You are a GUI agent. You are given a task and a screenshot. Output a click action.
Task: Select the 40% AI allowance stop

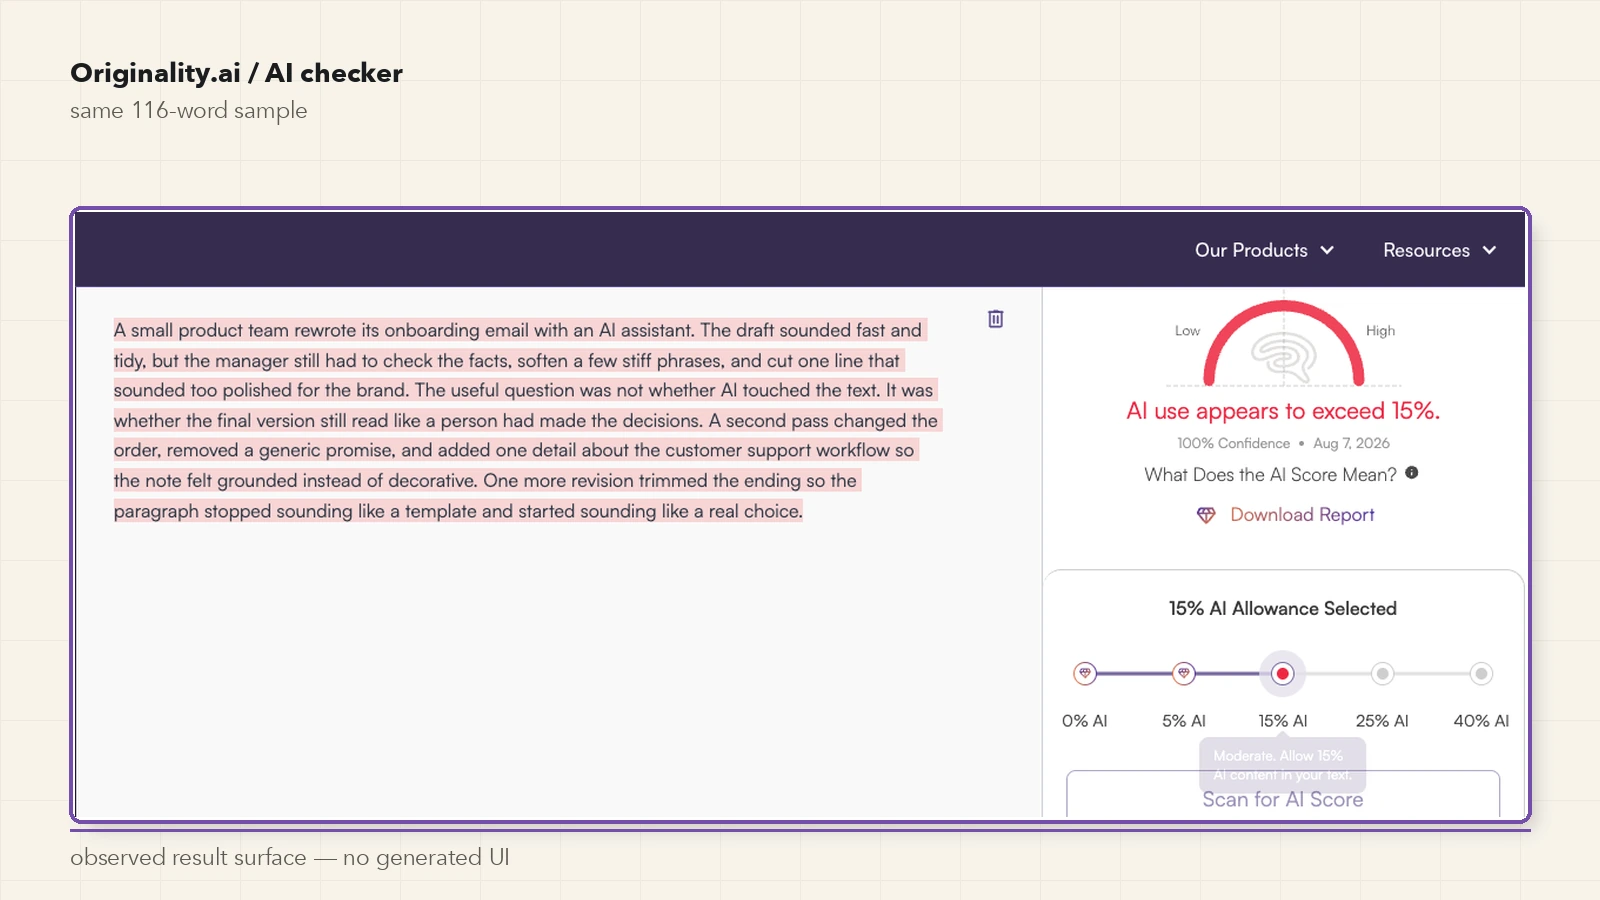click(x=1481, y=674)
